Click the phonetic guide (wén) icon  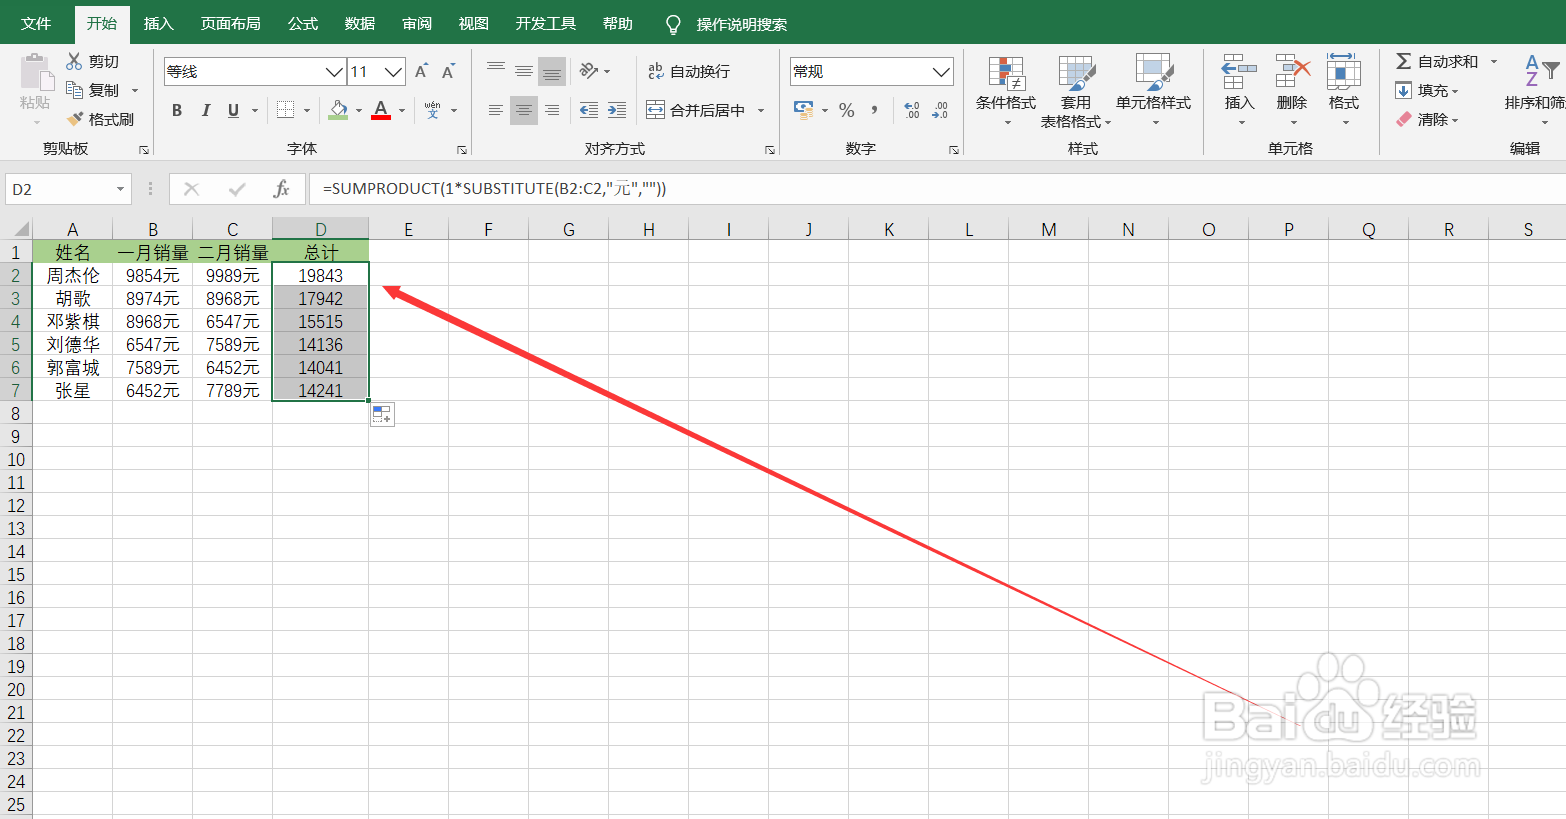432,110
